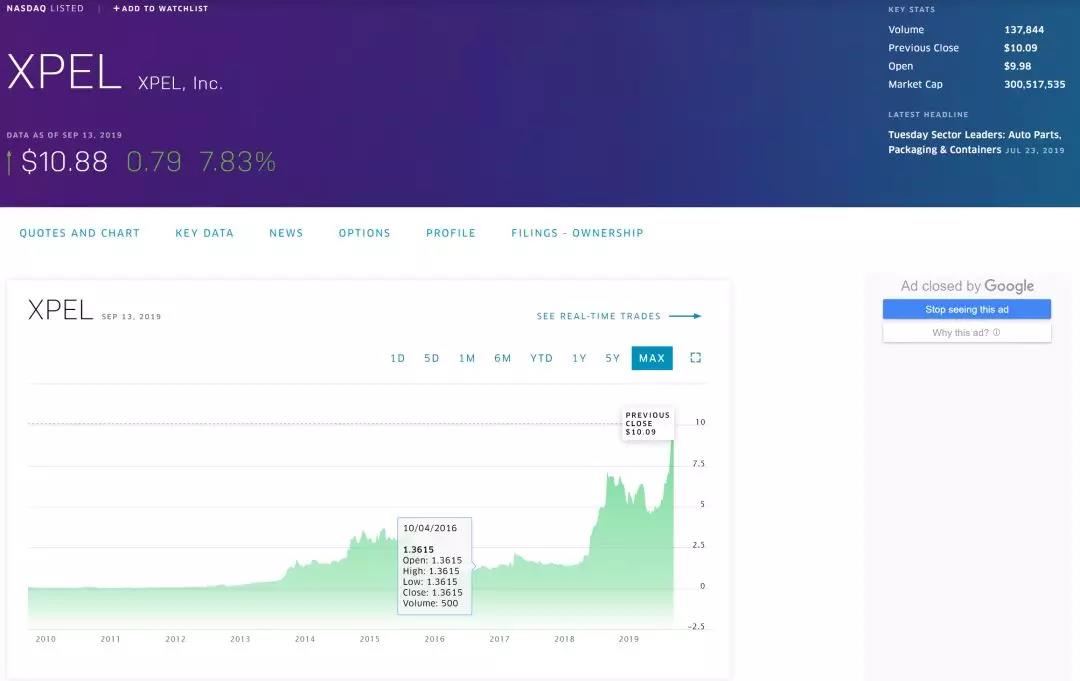Screen dimensions: 1080x681
Task: Click the info icon beside Why this ad?
Action: (x=997, y=333)
